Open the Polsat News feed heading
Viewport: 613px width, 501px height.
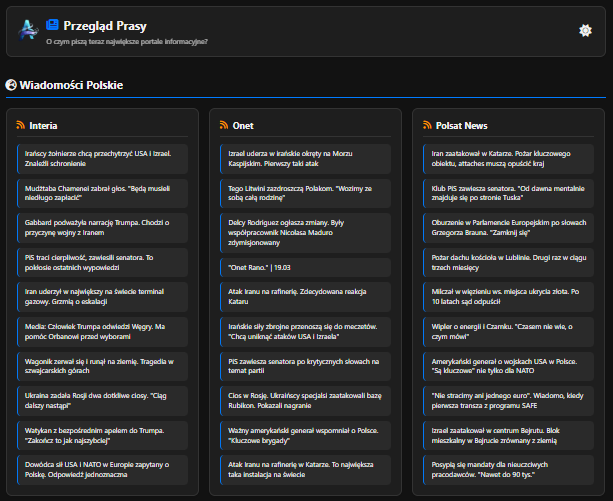coord(461,126)
